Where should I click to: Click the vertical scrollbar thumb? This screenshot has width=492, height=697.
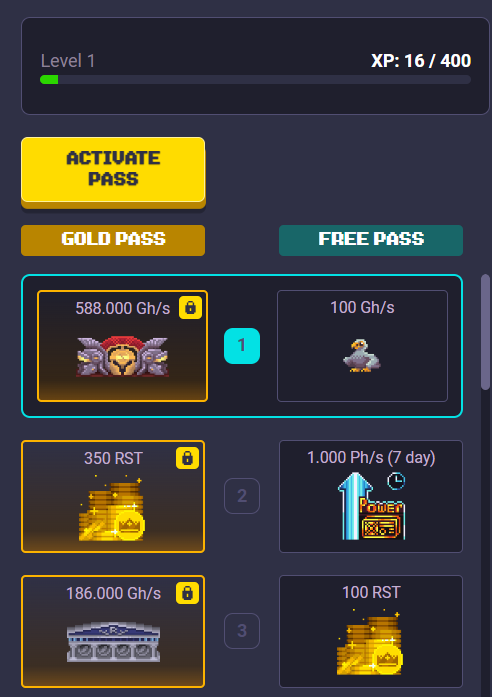[x=485, y=332]
